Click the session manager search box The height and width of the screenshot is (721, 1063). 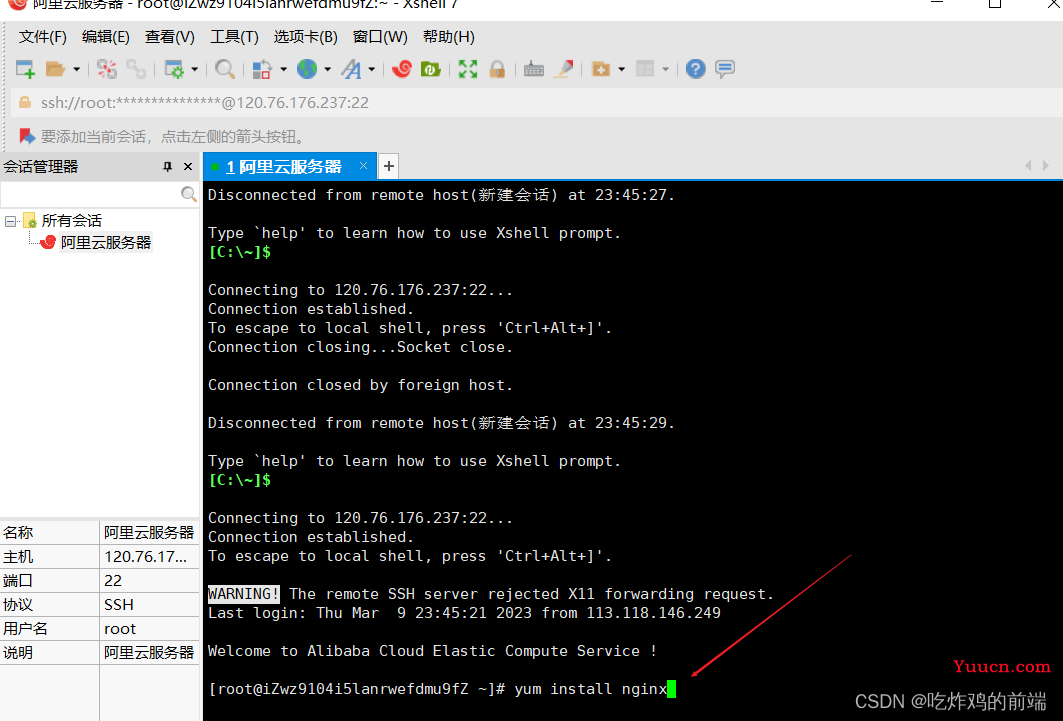91,194
